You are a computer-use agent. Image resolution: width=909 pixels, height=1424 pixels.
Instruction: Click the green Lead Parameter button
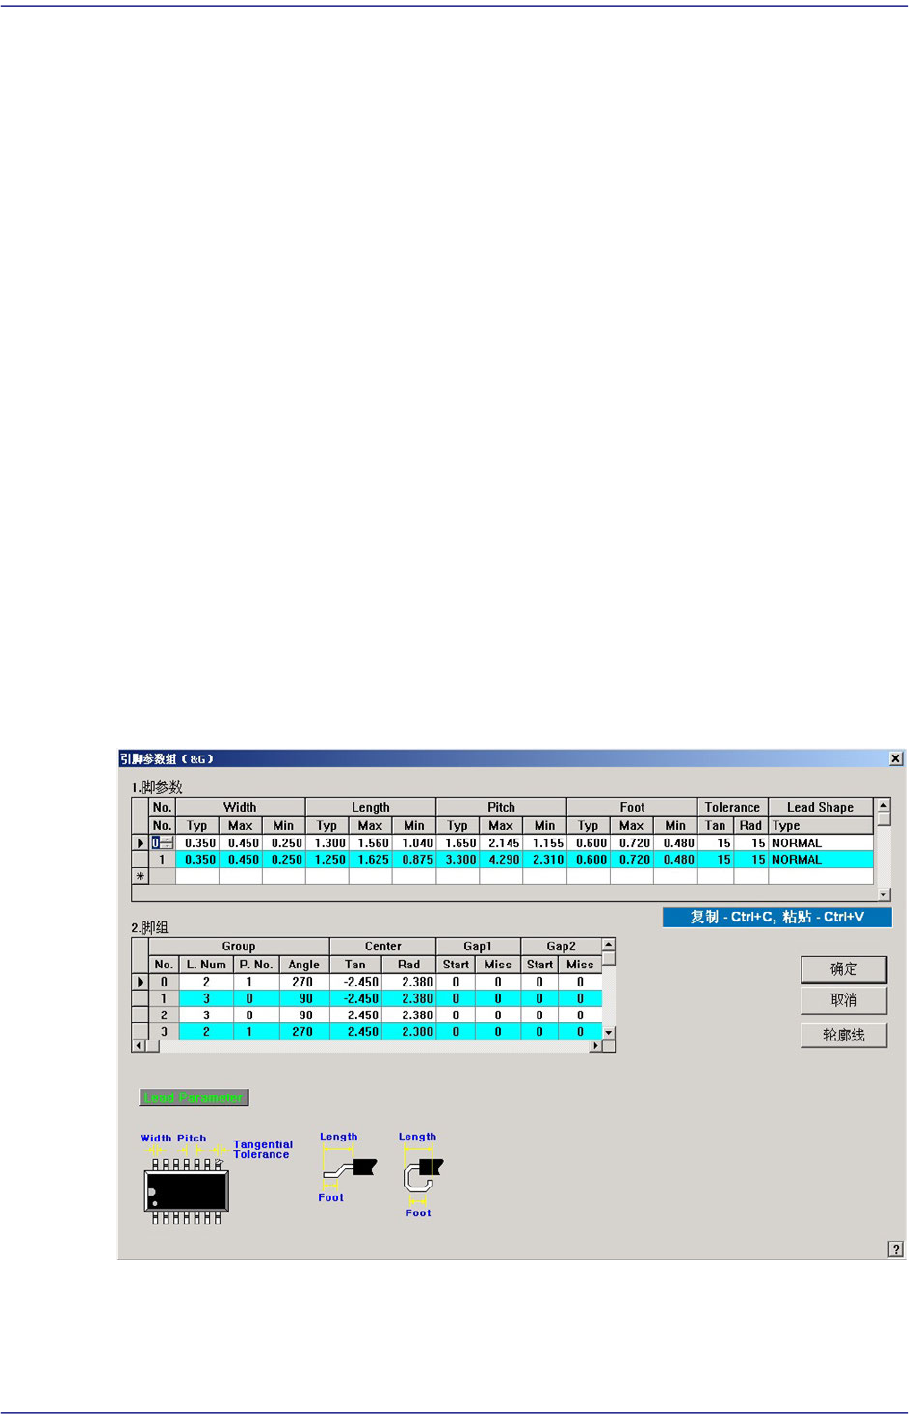click(x=194, y=1097)
